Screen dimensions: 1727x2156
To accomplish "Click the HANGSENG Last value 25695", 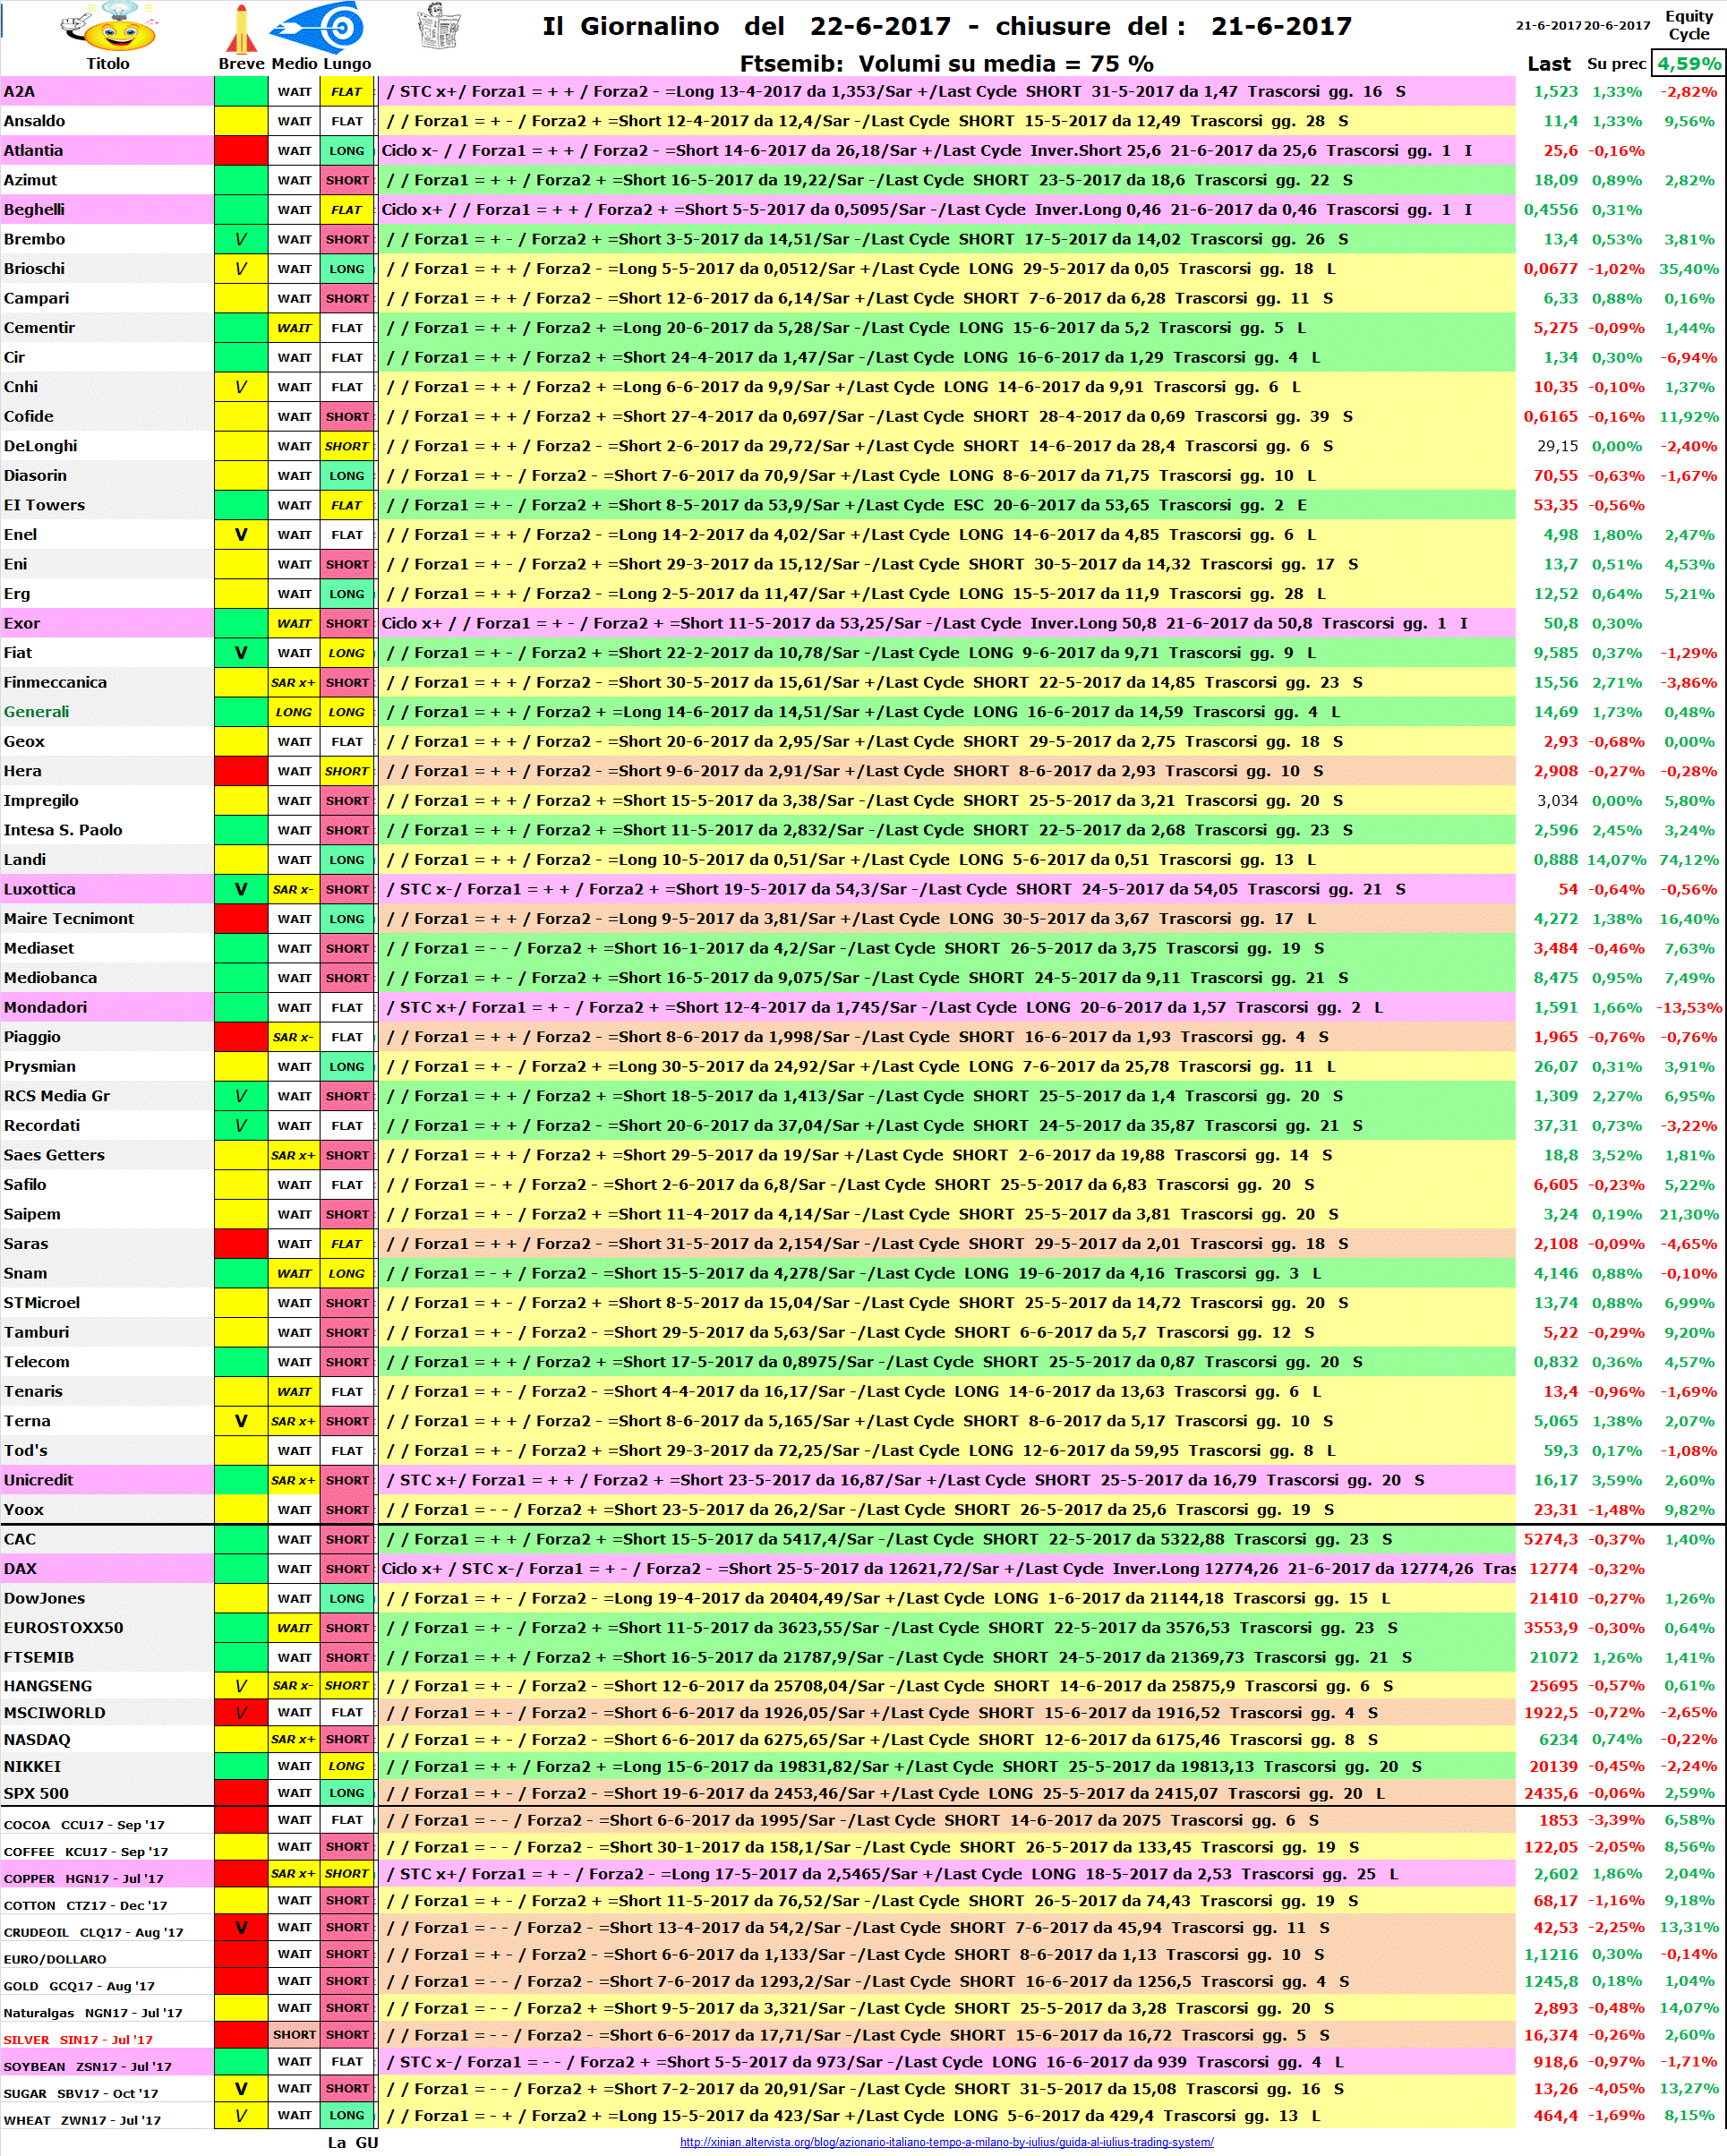I will pos(1553,1685).
